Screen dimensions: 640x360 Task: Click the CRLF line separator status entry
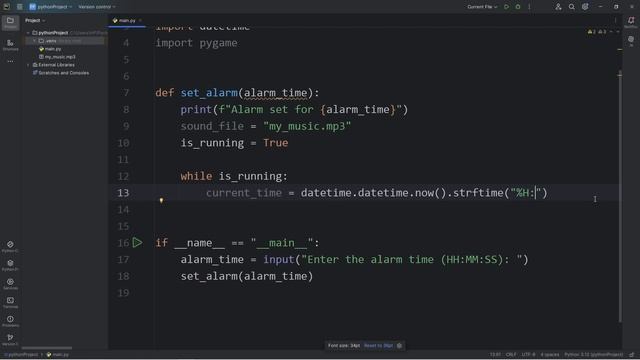511,355
